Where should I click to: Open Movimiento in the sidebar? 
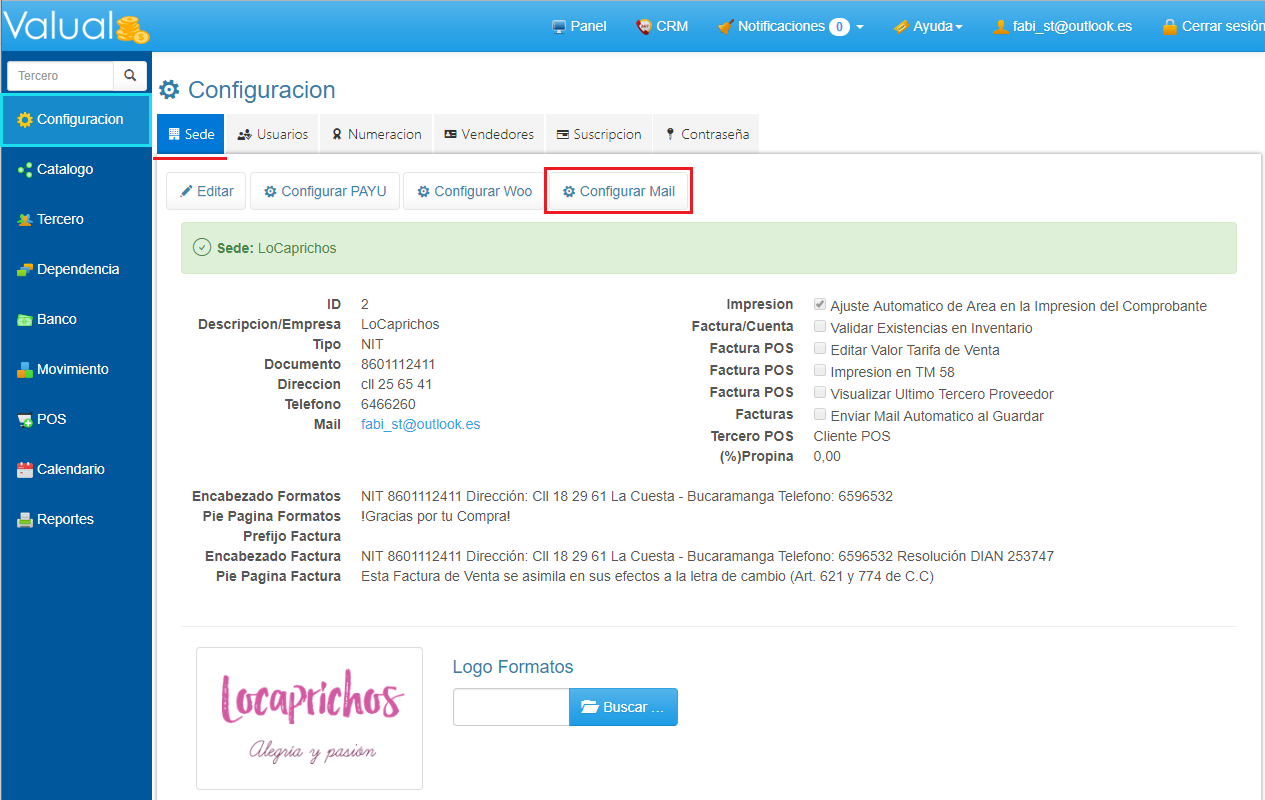coord(72,369)
